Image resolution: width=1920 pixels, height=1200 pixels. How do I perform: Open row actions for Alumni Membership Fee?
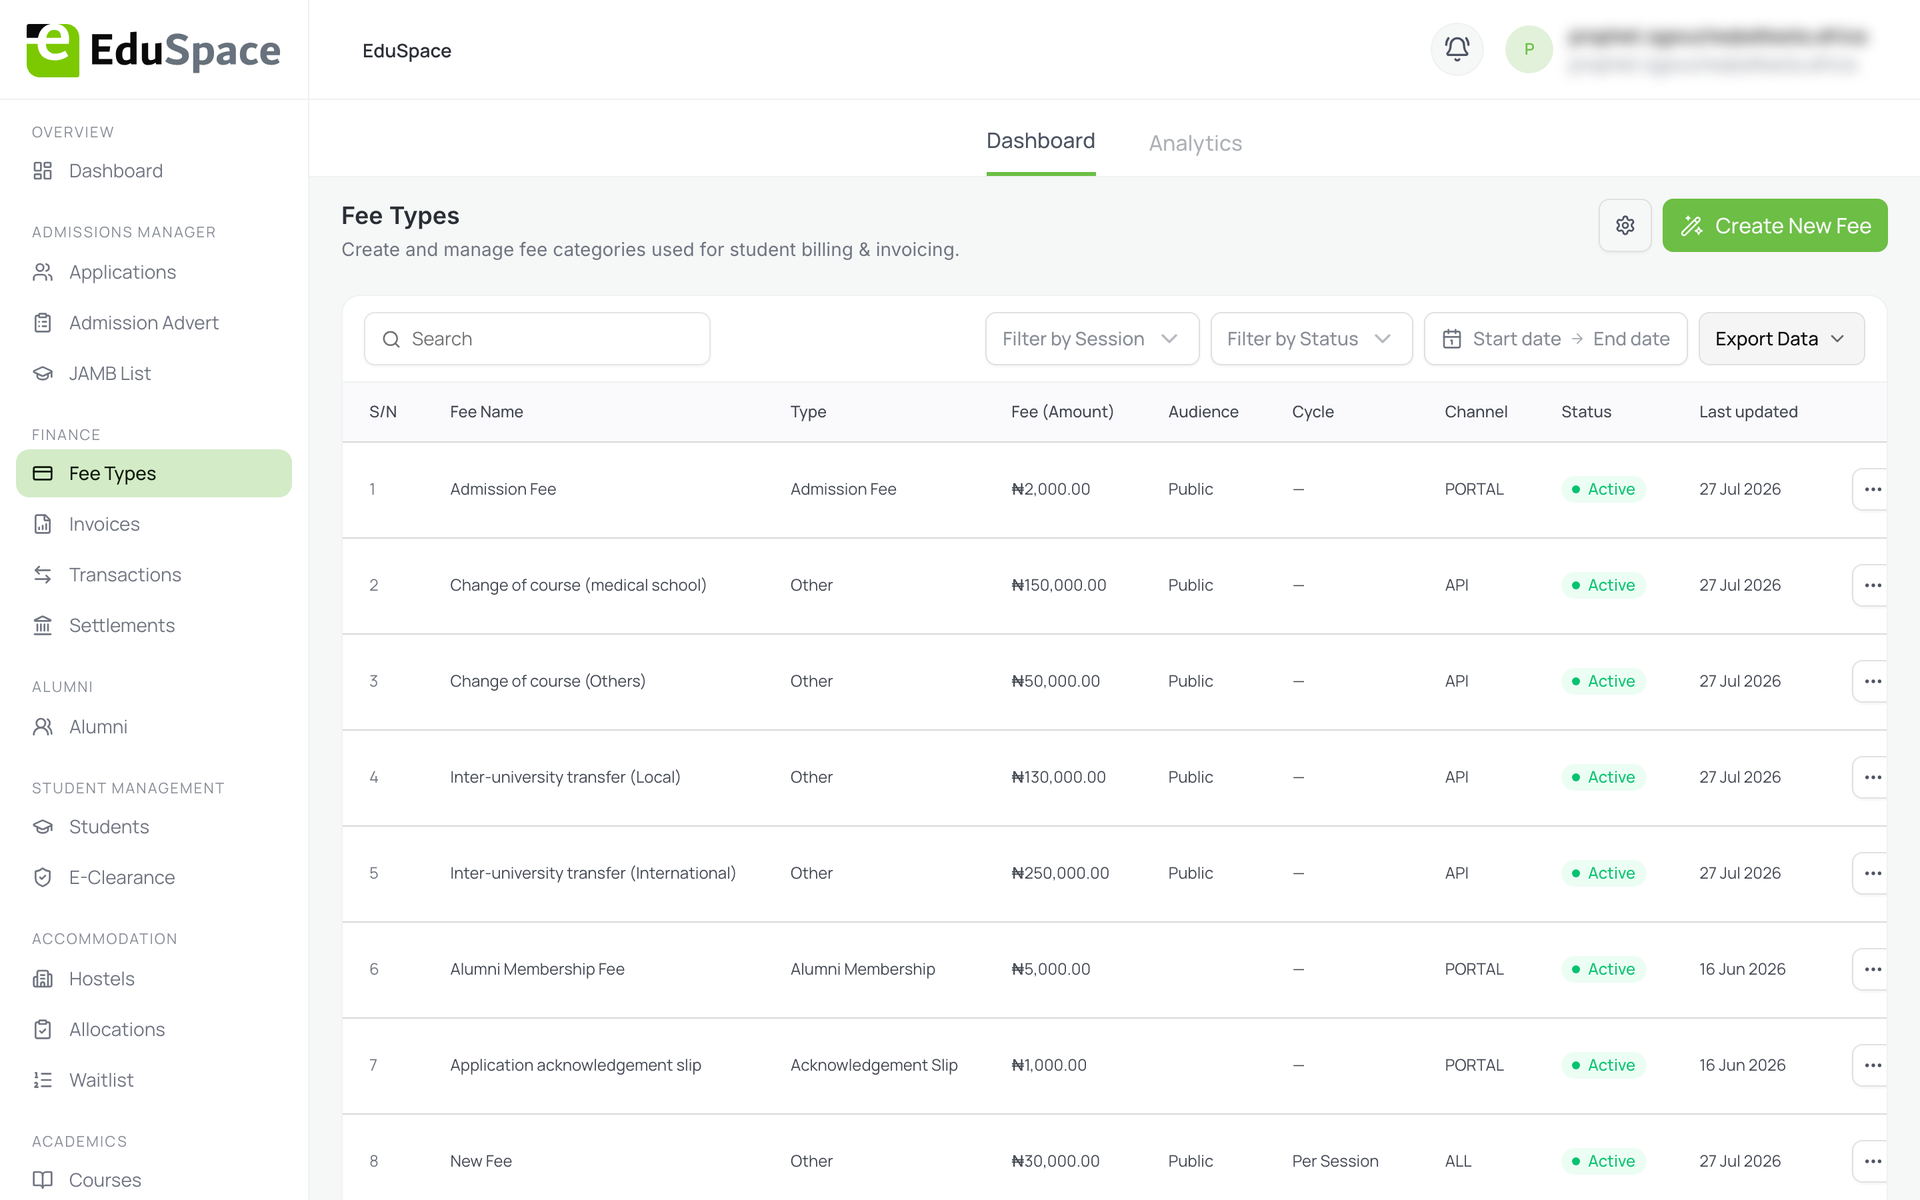1872,969
